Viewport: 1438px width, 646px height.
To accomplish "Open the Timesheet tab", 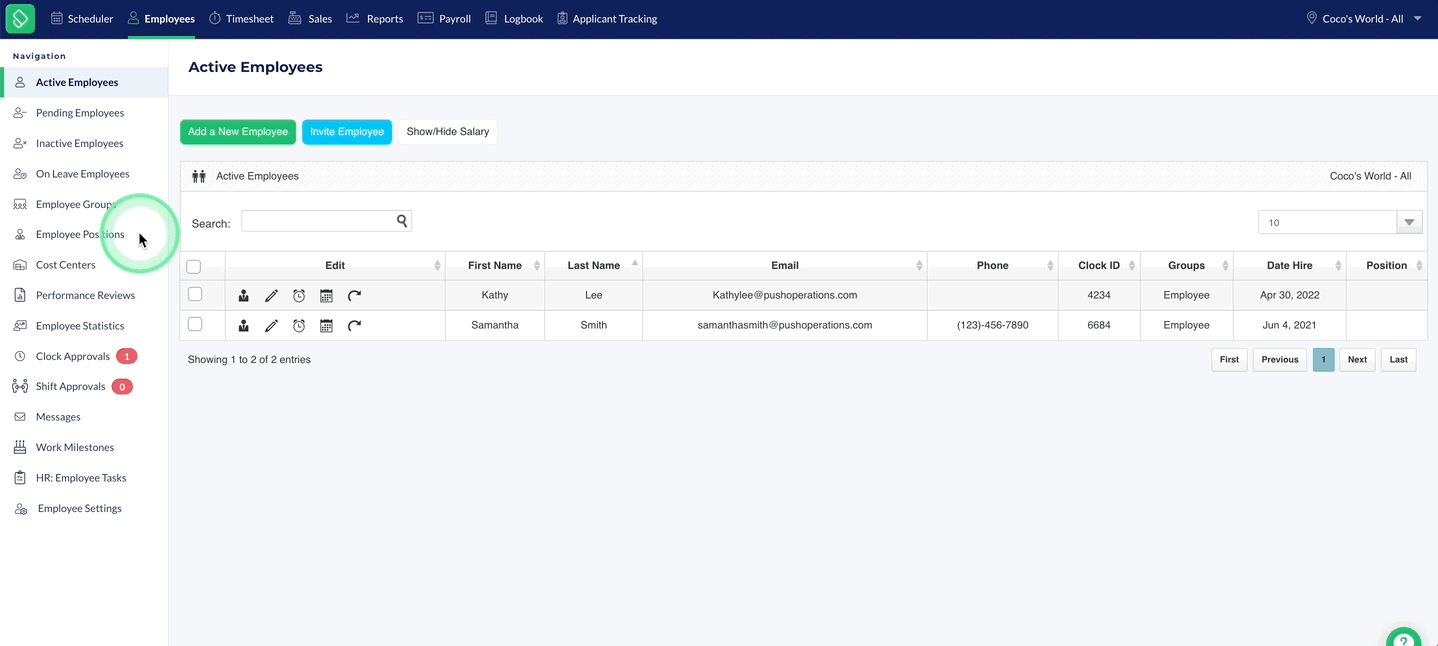I will 240,19.
